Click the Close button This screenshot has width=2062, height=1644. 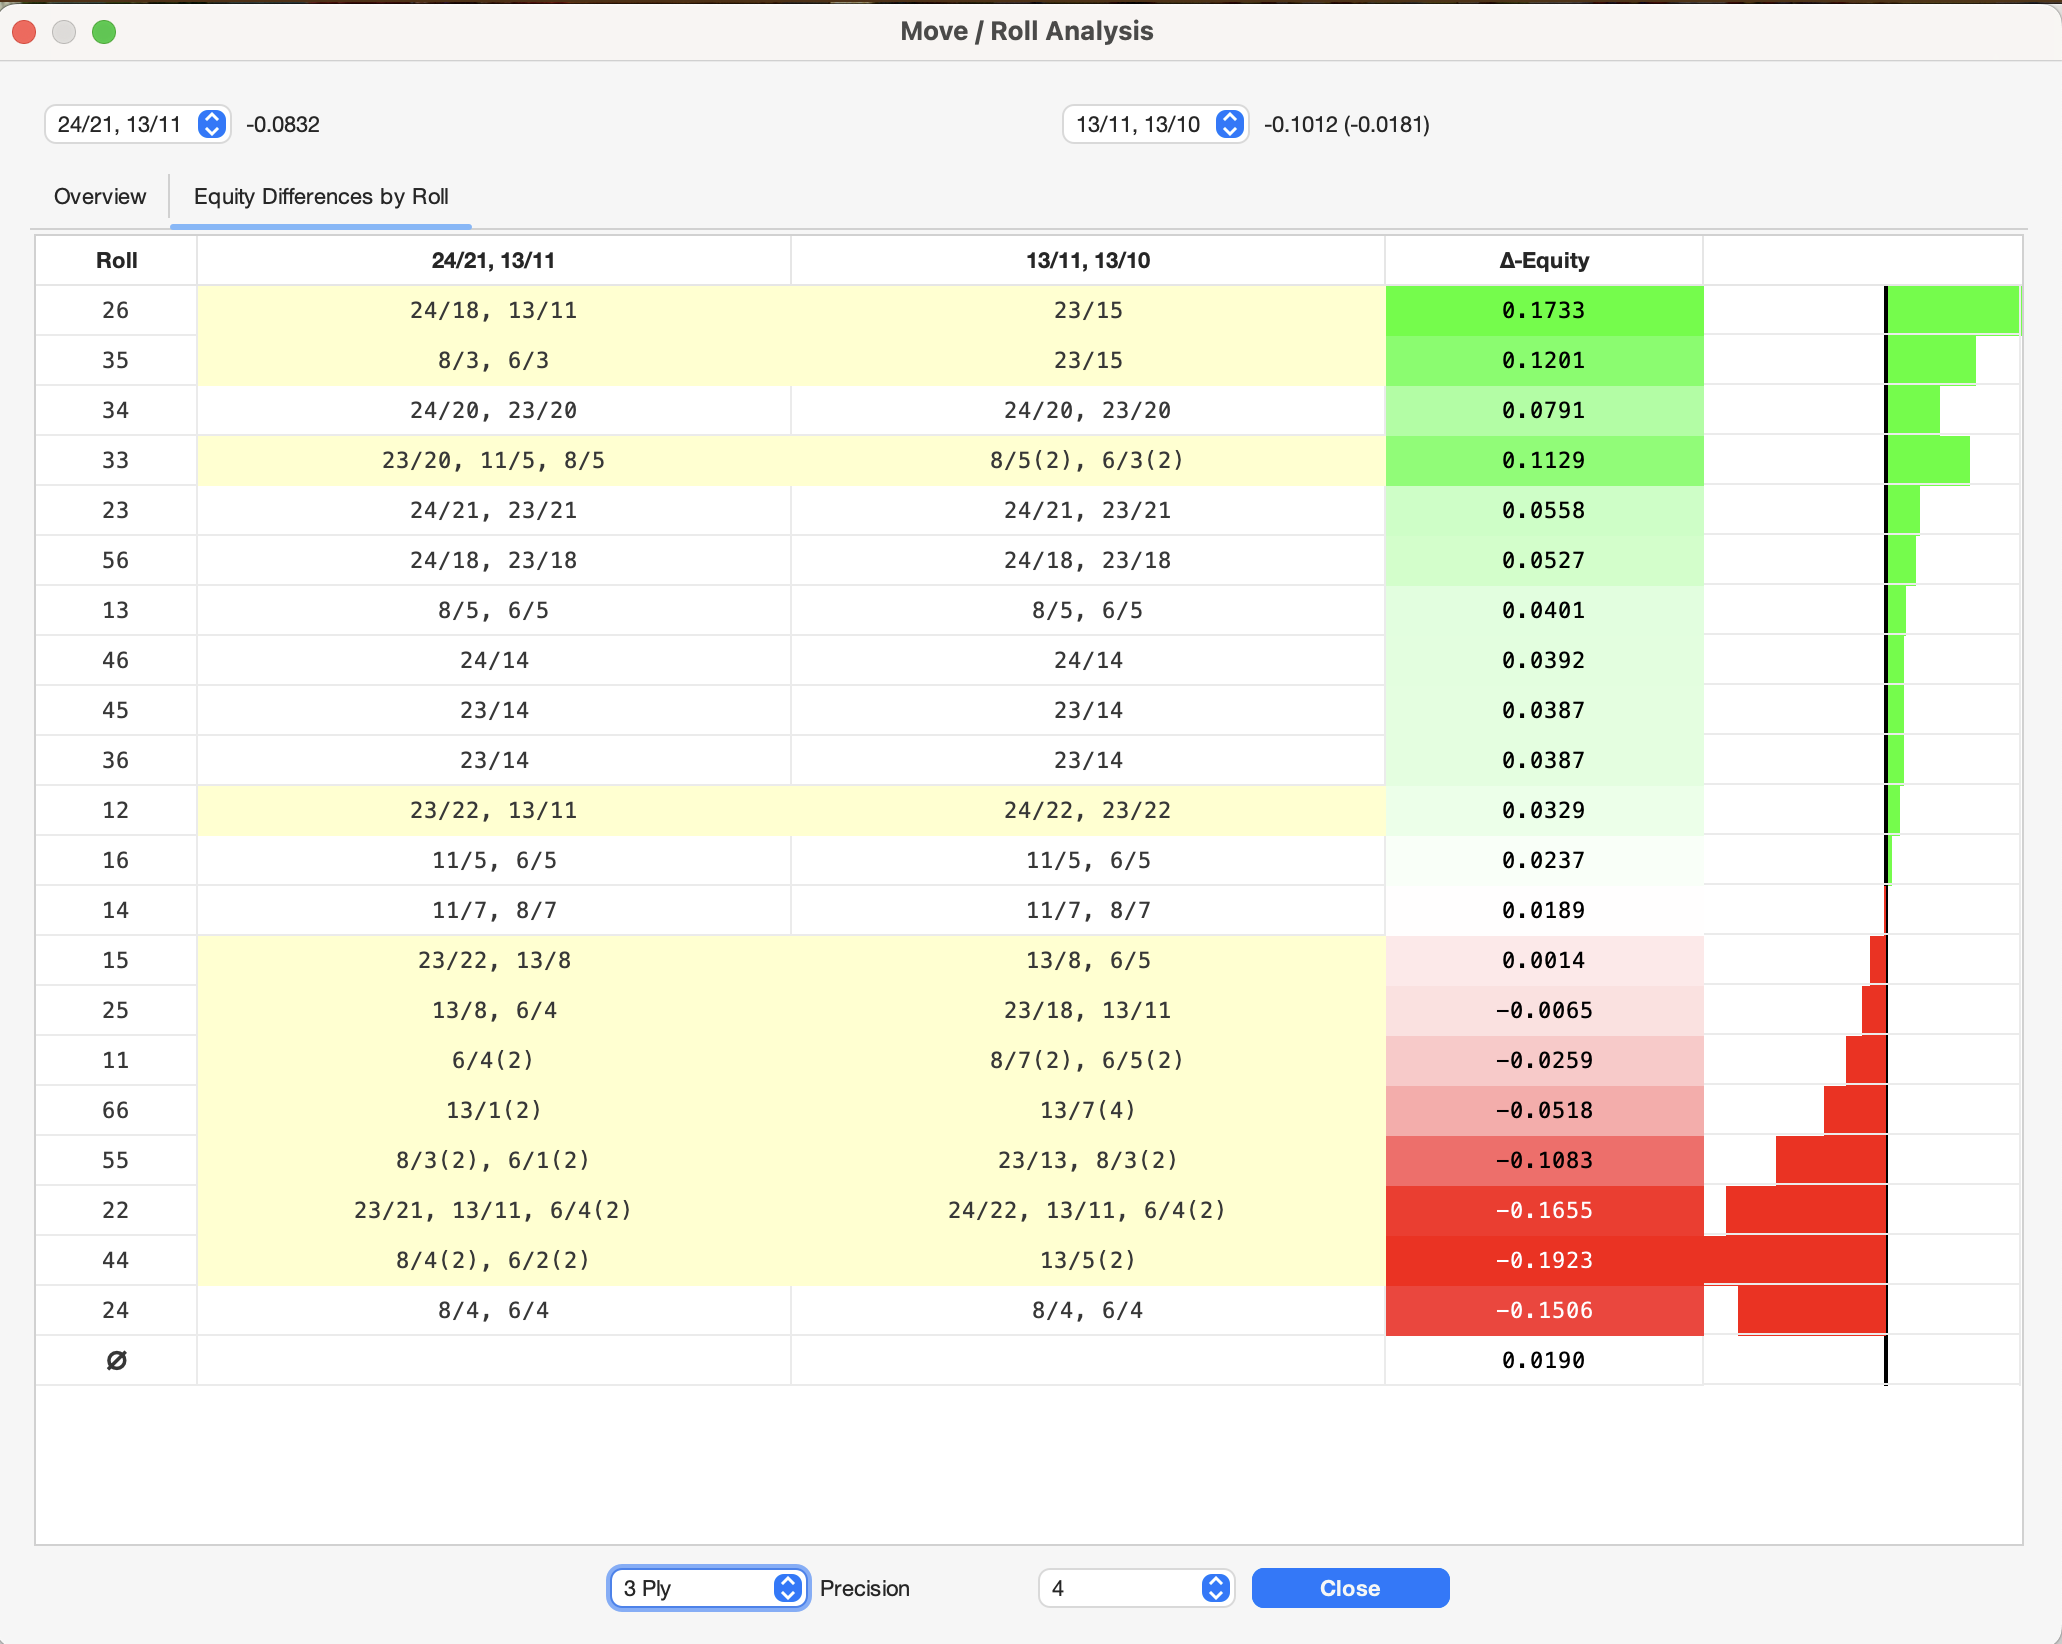[x=1349, y=1588]
